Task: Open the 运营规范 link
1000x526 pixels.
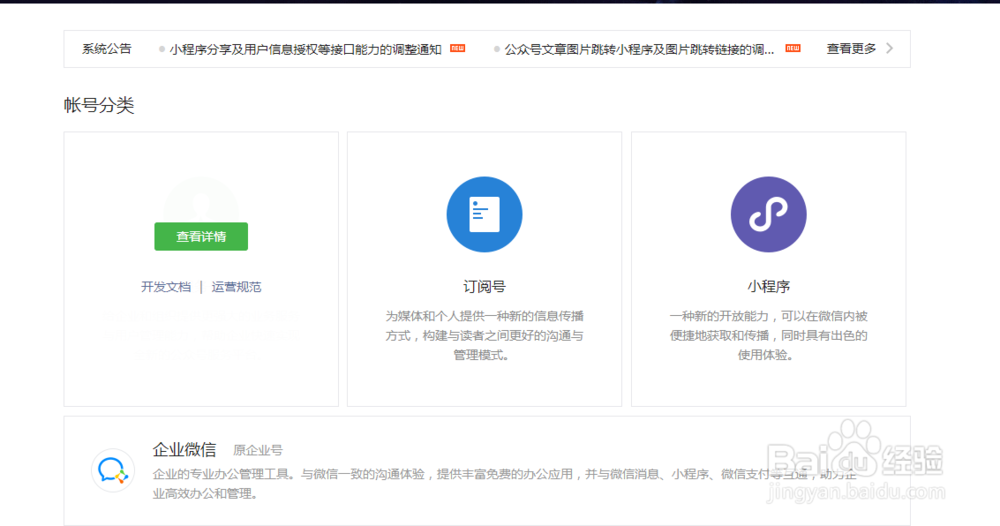Action: [236, 287]
